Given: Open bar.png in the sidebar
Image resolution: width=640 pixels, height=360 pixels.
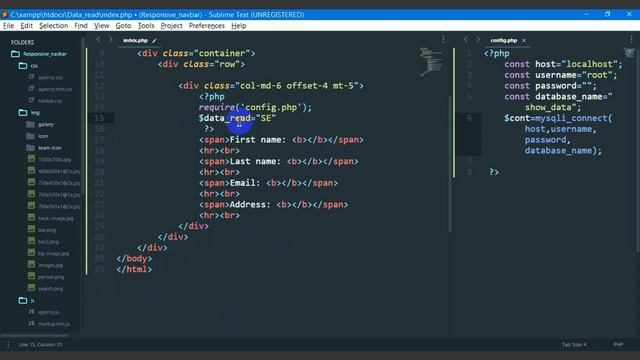Looking at the screenshot, I should click(47, 230).
